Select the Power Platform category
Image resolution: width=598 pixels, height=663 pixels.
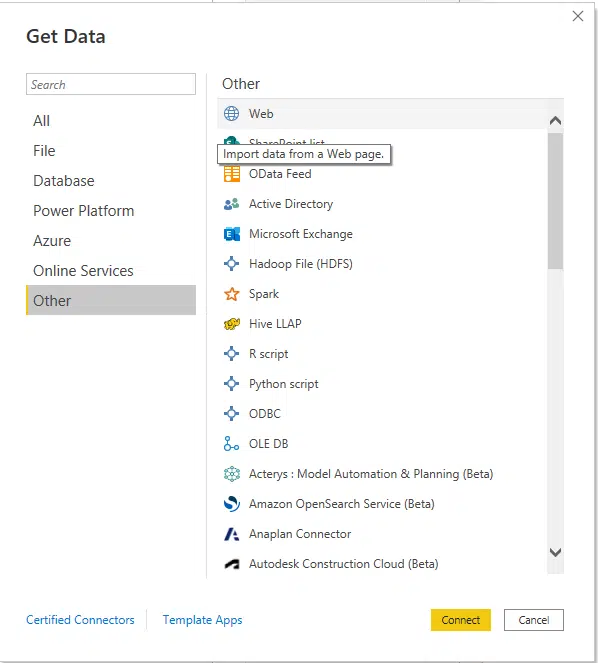pos(84,211)
